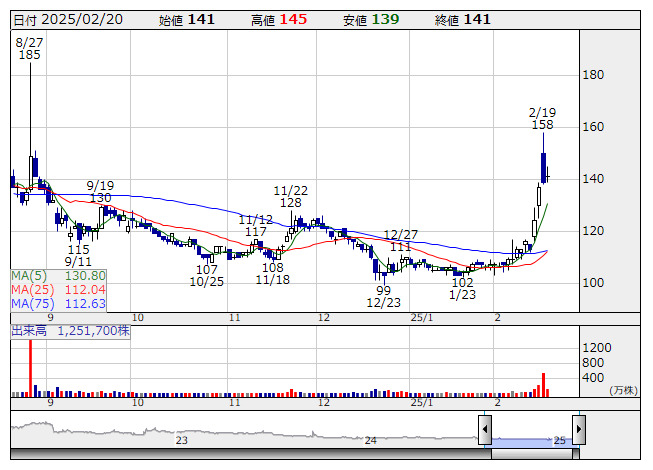Click the MA(5) 130.80 legend entry
Viewport: 653px width, 470px height.
pyautogui.click(x=58, y=276)
